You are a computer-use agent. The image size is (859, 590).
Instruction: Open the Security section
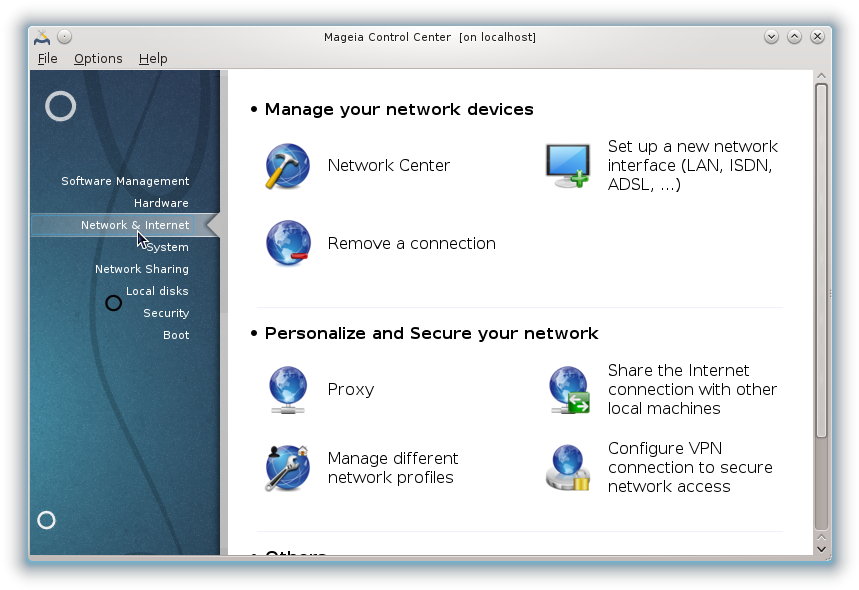(x=166, y=313)
